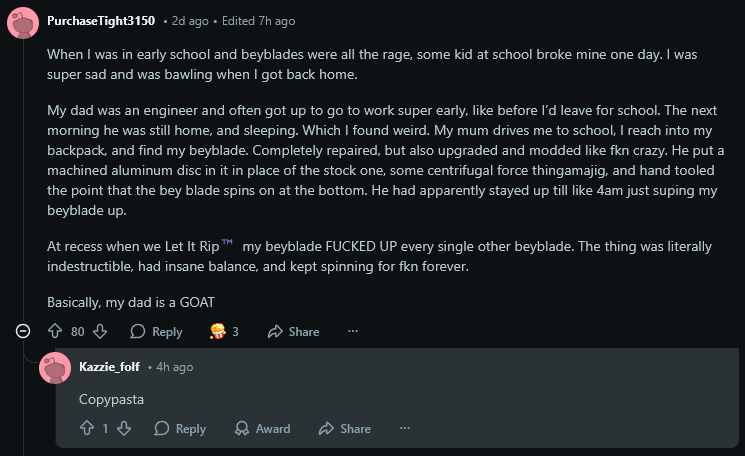Give an Award to Kazzie_folf's reply

[x=262, y=428]
